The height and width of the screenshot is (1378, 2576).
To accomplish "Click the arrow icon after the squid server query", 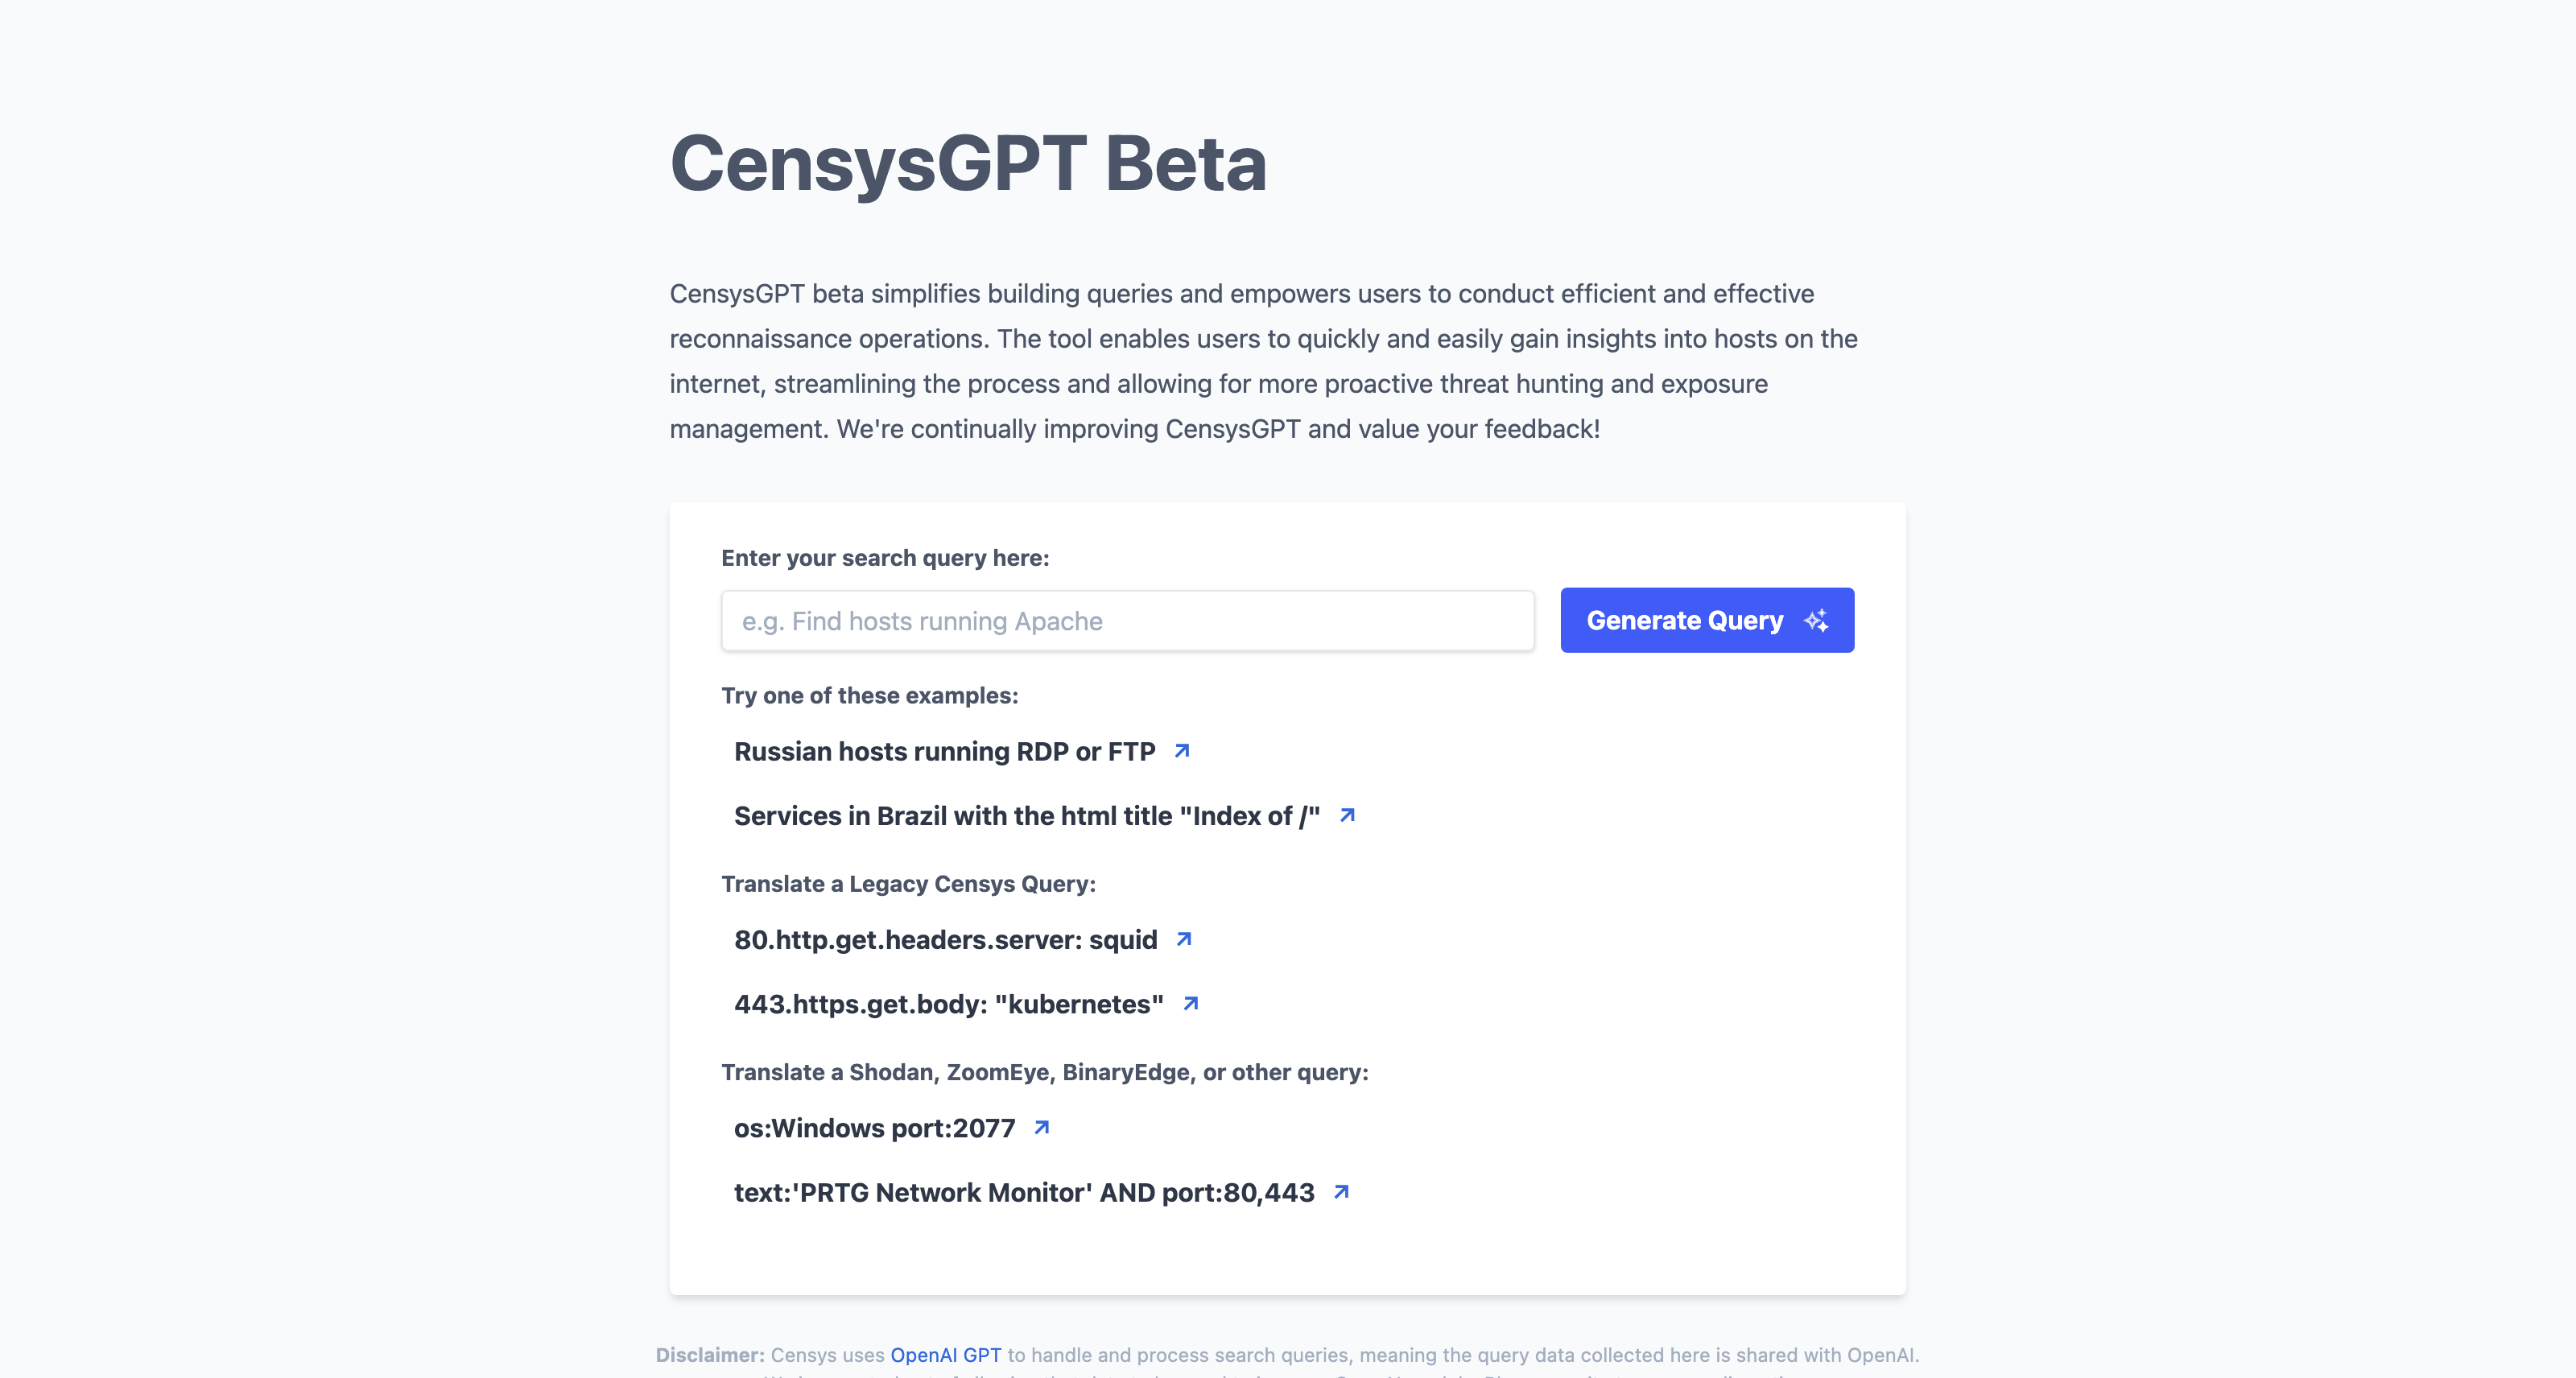I will [x=1184, y=939].
